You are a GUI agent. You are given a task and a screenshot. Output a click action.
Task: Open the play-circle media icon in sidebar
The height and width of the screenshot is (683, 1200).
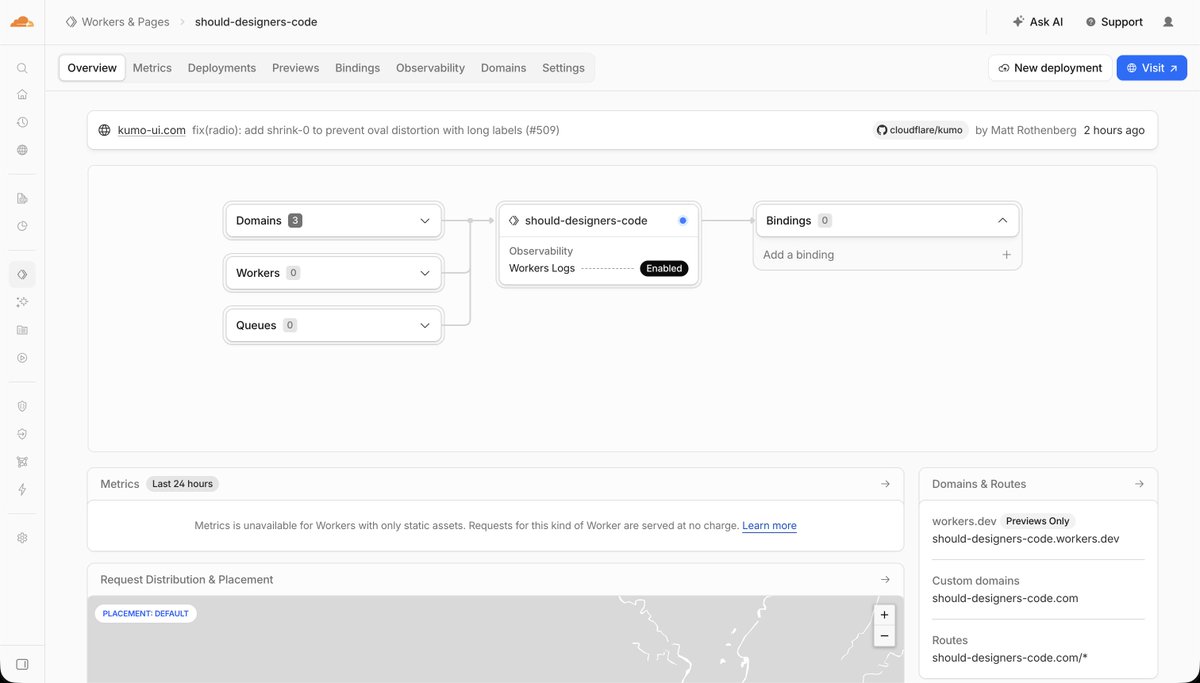tap(22, 358)
